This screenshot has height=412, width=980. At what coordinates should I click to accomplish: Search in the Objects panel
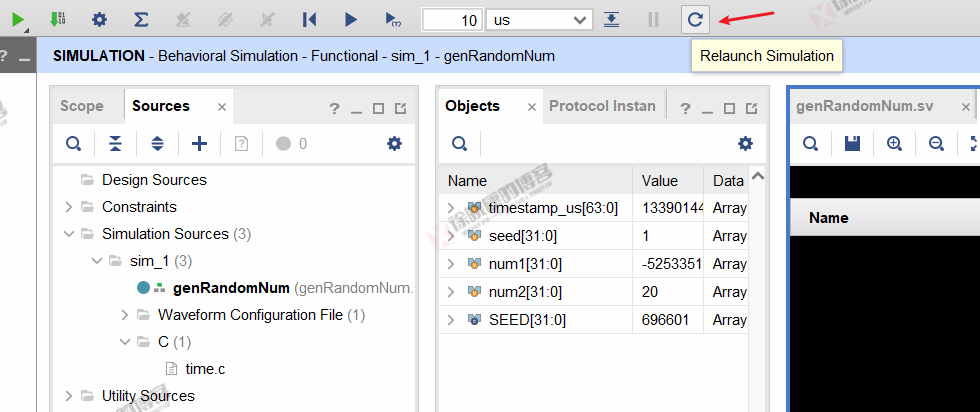point(459,144)
